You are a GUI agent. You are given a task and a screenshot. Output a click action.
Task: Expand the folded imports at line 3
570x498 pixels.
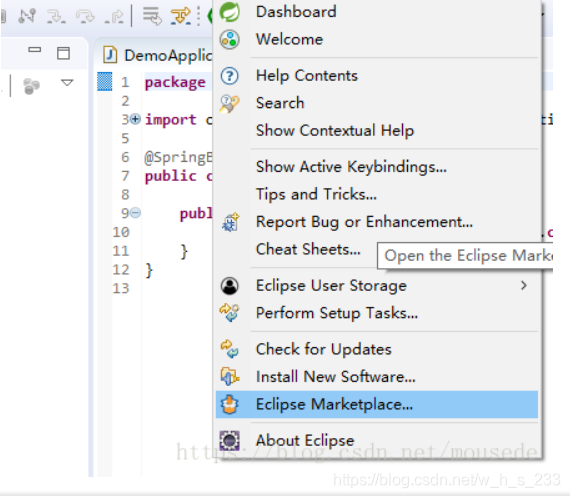pos(135,119)
